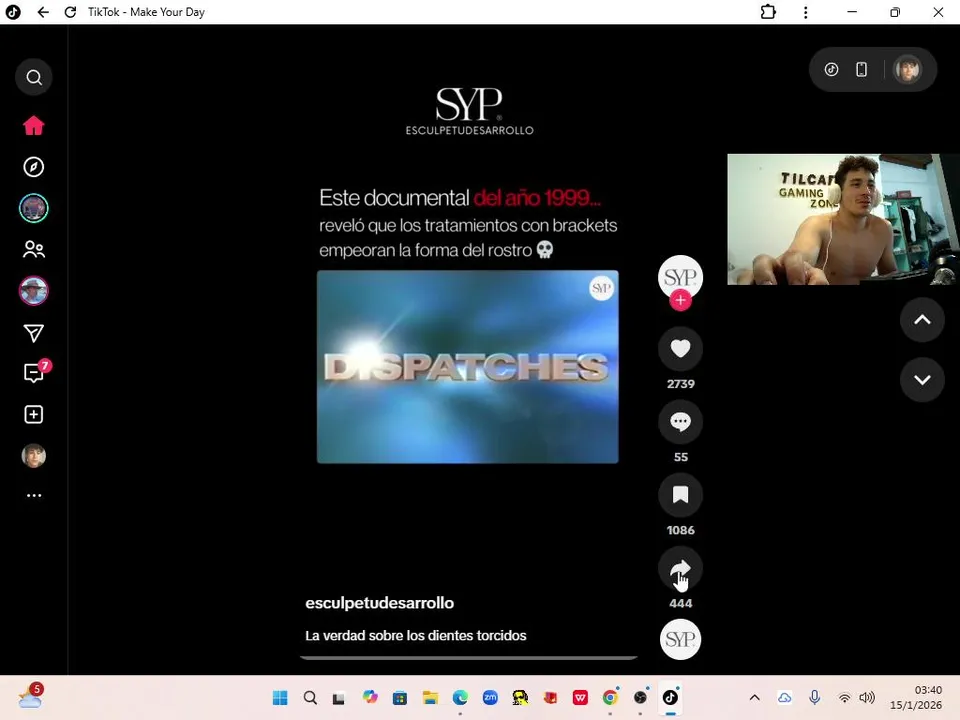
Task: Go to next video down chevron
Action: pos(922,380)
